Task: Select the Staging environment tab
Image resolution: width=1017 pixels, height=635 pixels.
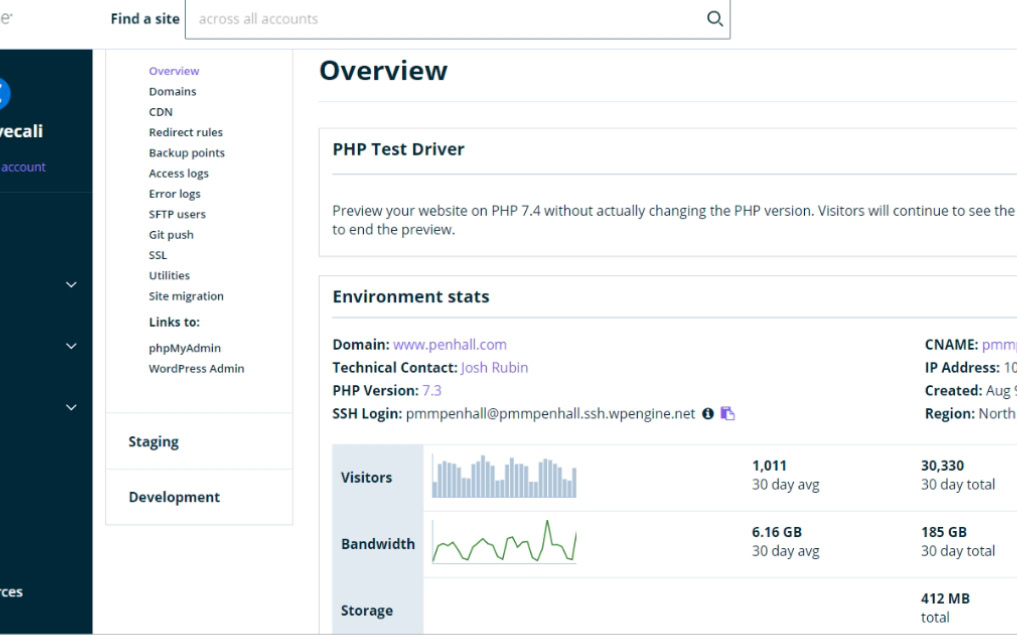Action: pos(199,442)
